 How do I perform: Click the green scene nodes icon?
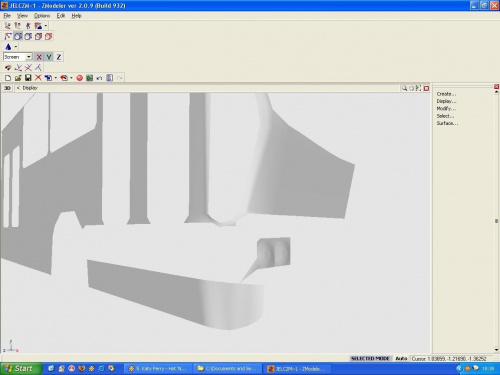coord(89,78)
